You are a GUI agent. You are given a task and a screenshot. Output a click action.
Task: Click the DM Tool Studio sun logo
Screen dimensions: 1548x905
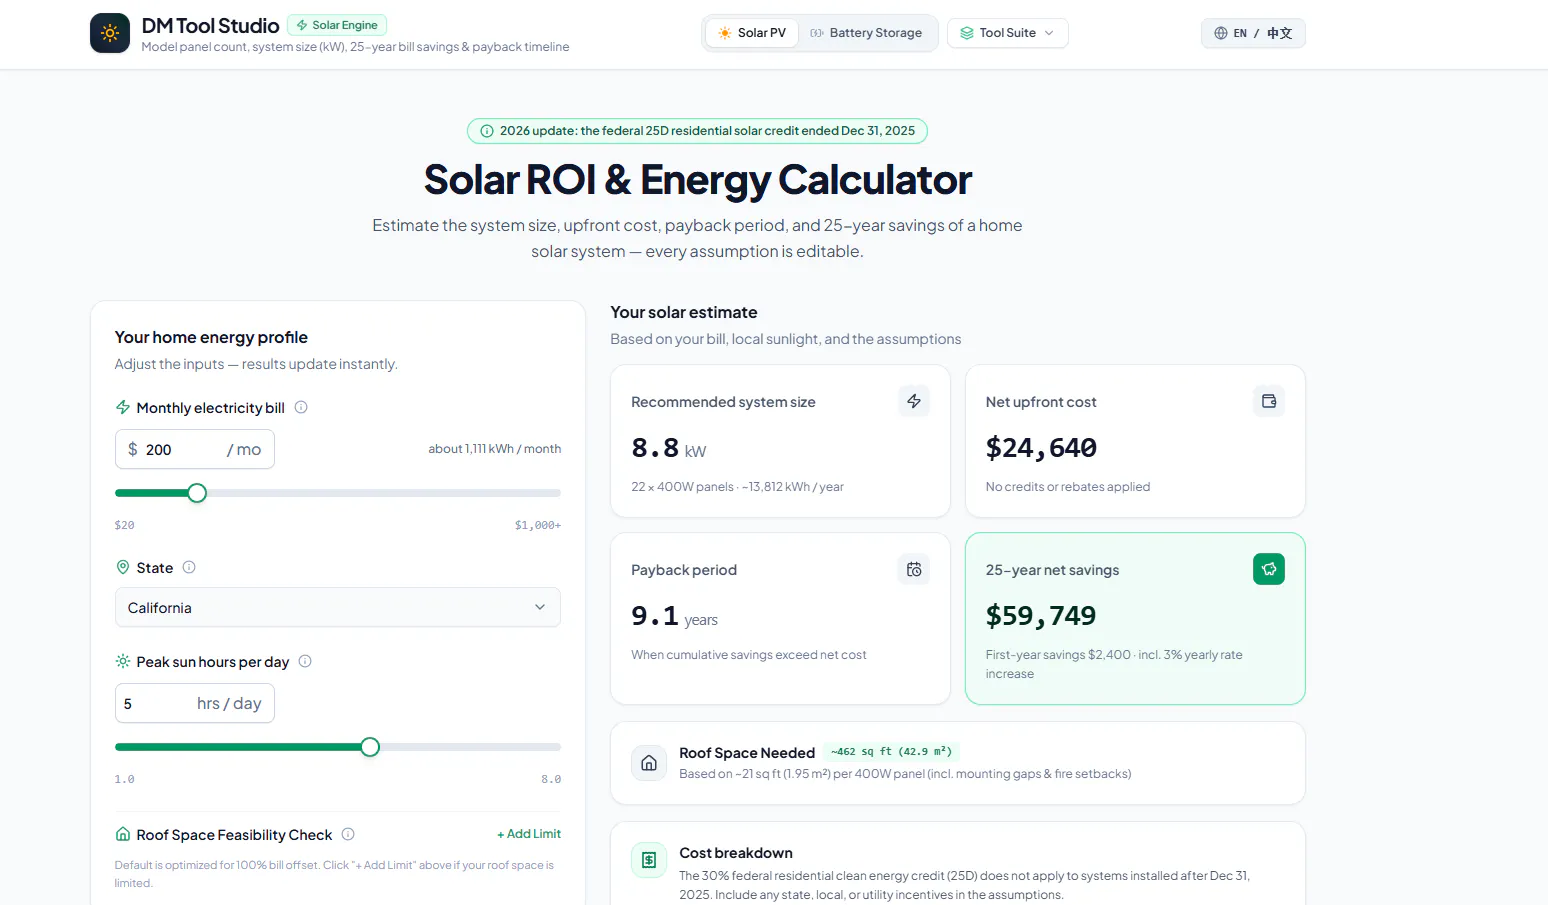110,33
